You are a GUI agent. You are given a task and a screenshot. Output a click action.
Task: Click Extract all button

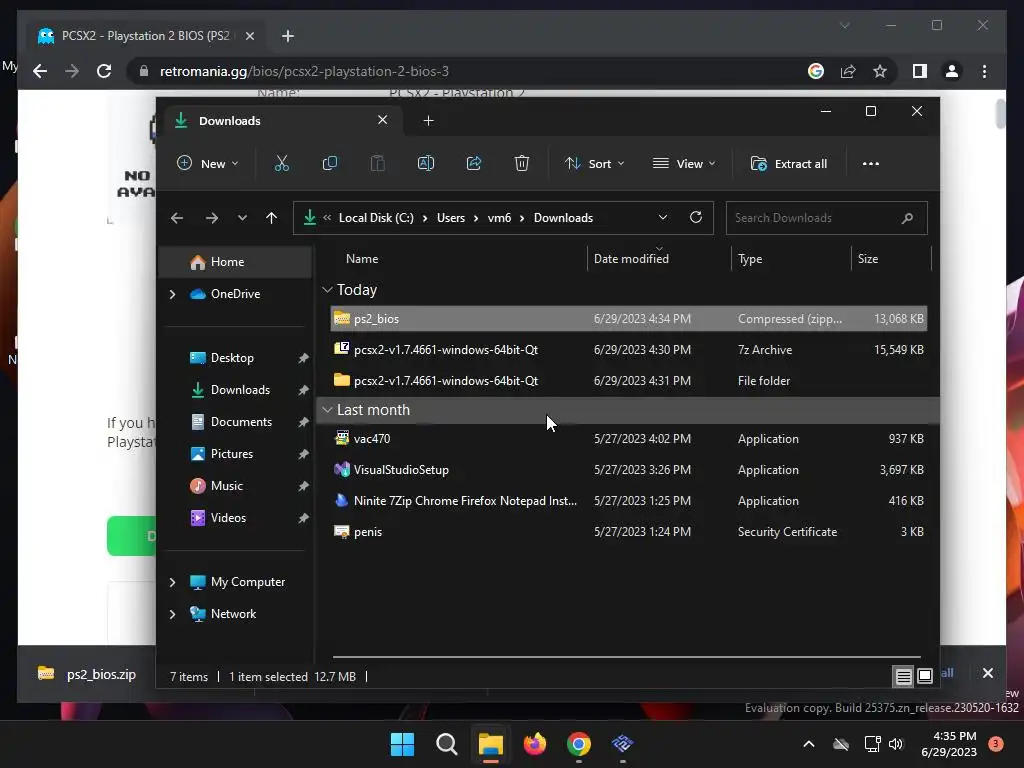coord(789,164)
